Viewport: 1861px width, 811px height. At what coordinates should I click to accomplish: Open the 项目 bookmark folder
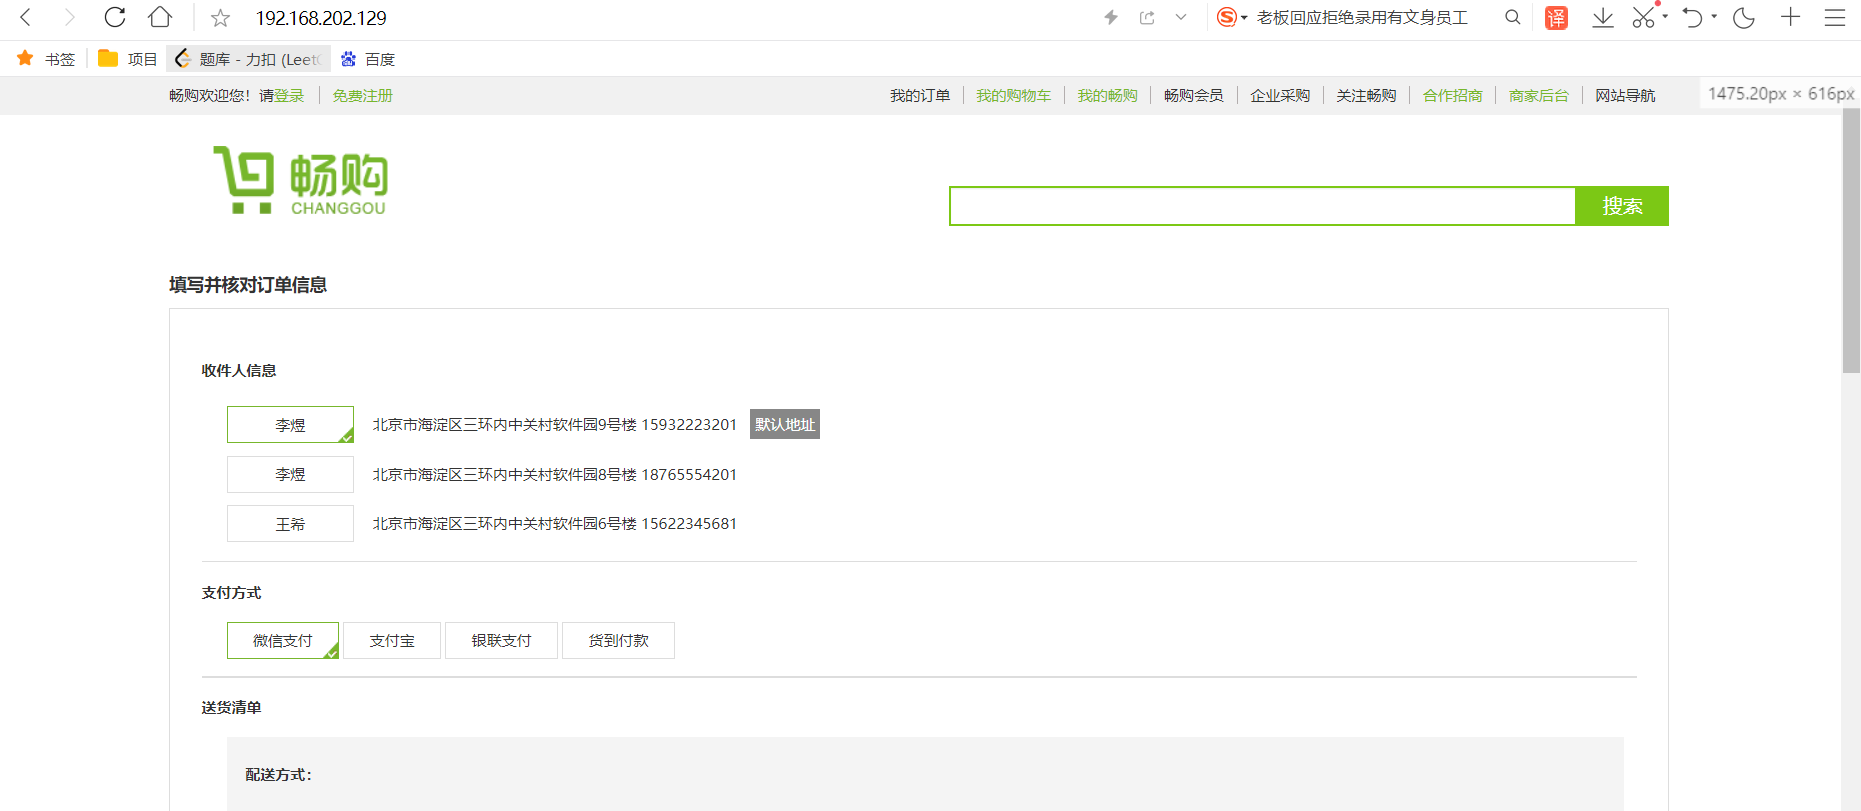[x=127, y=59]
